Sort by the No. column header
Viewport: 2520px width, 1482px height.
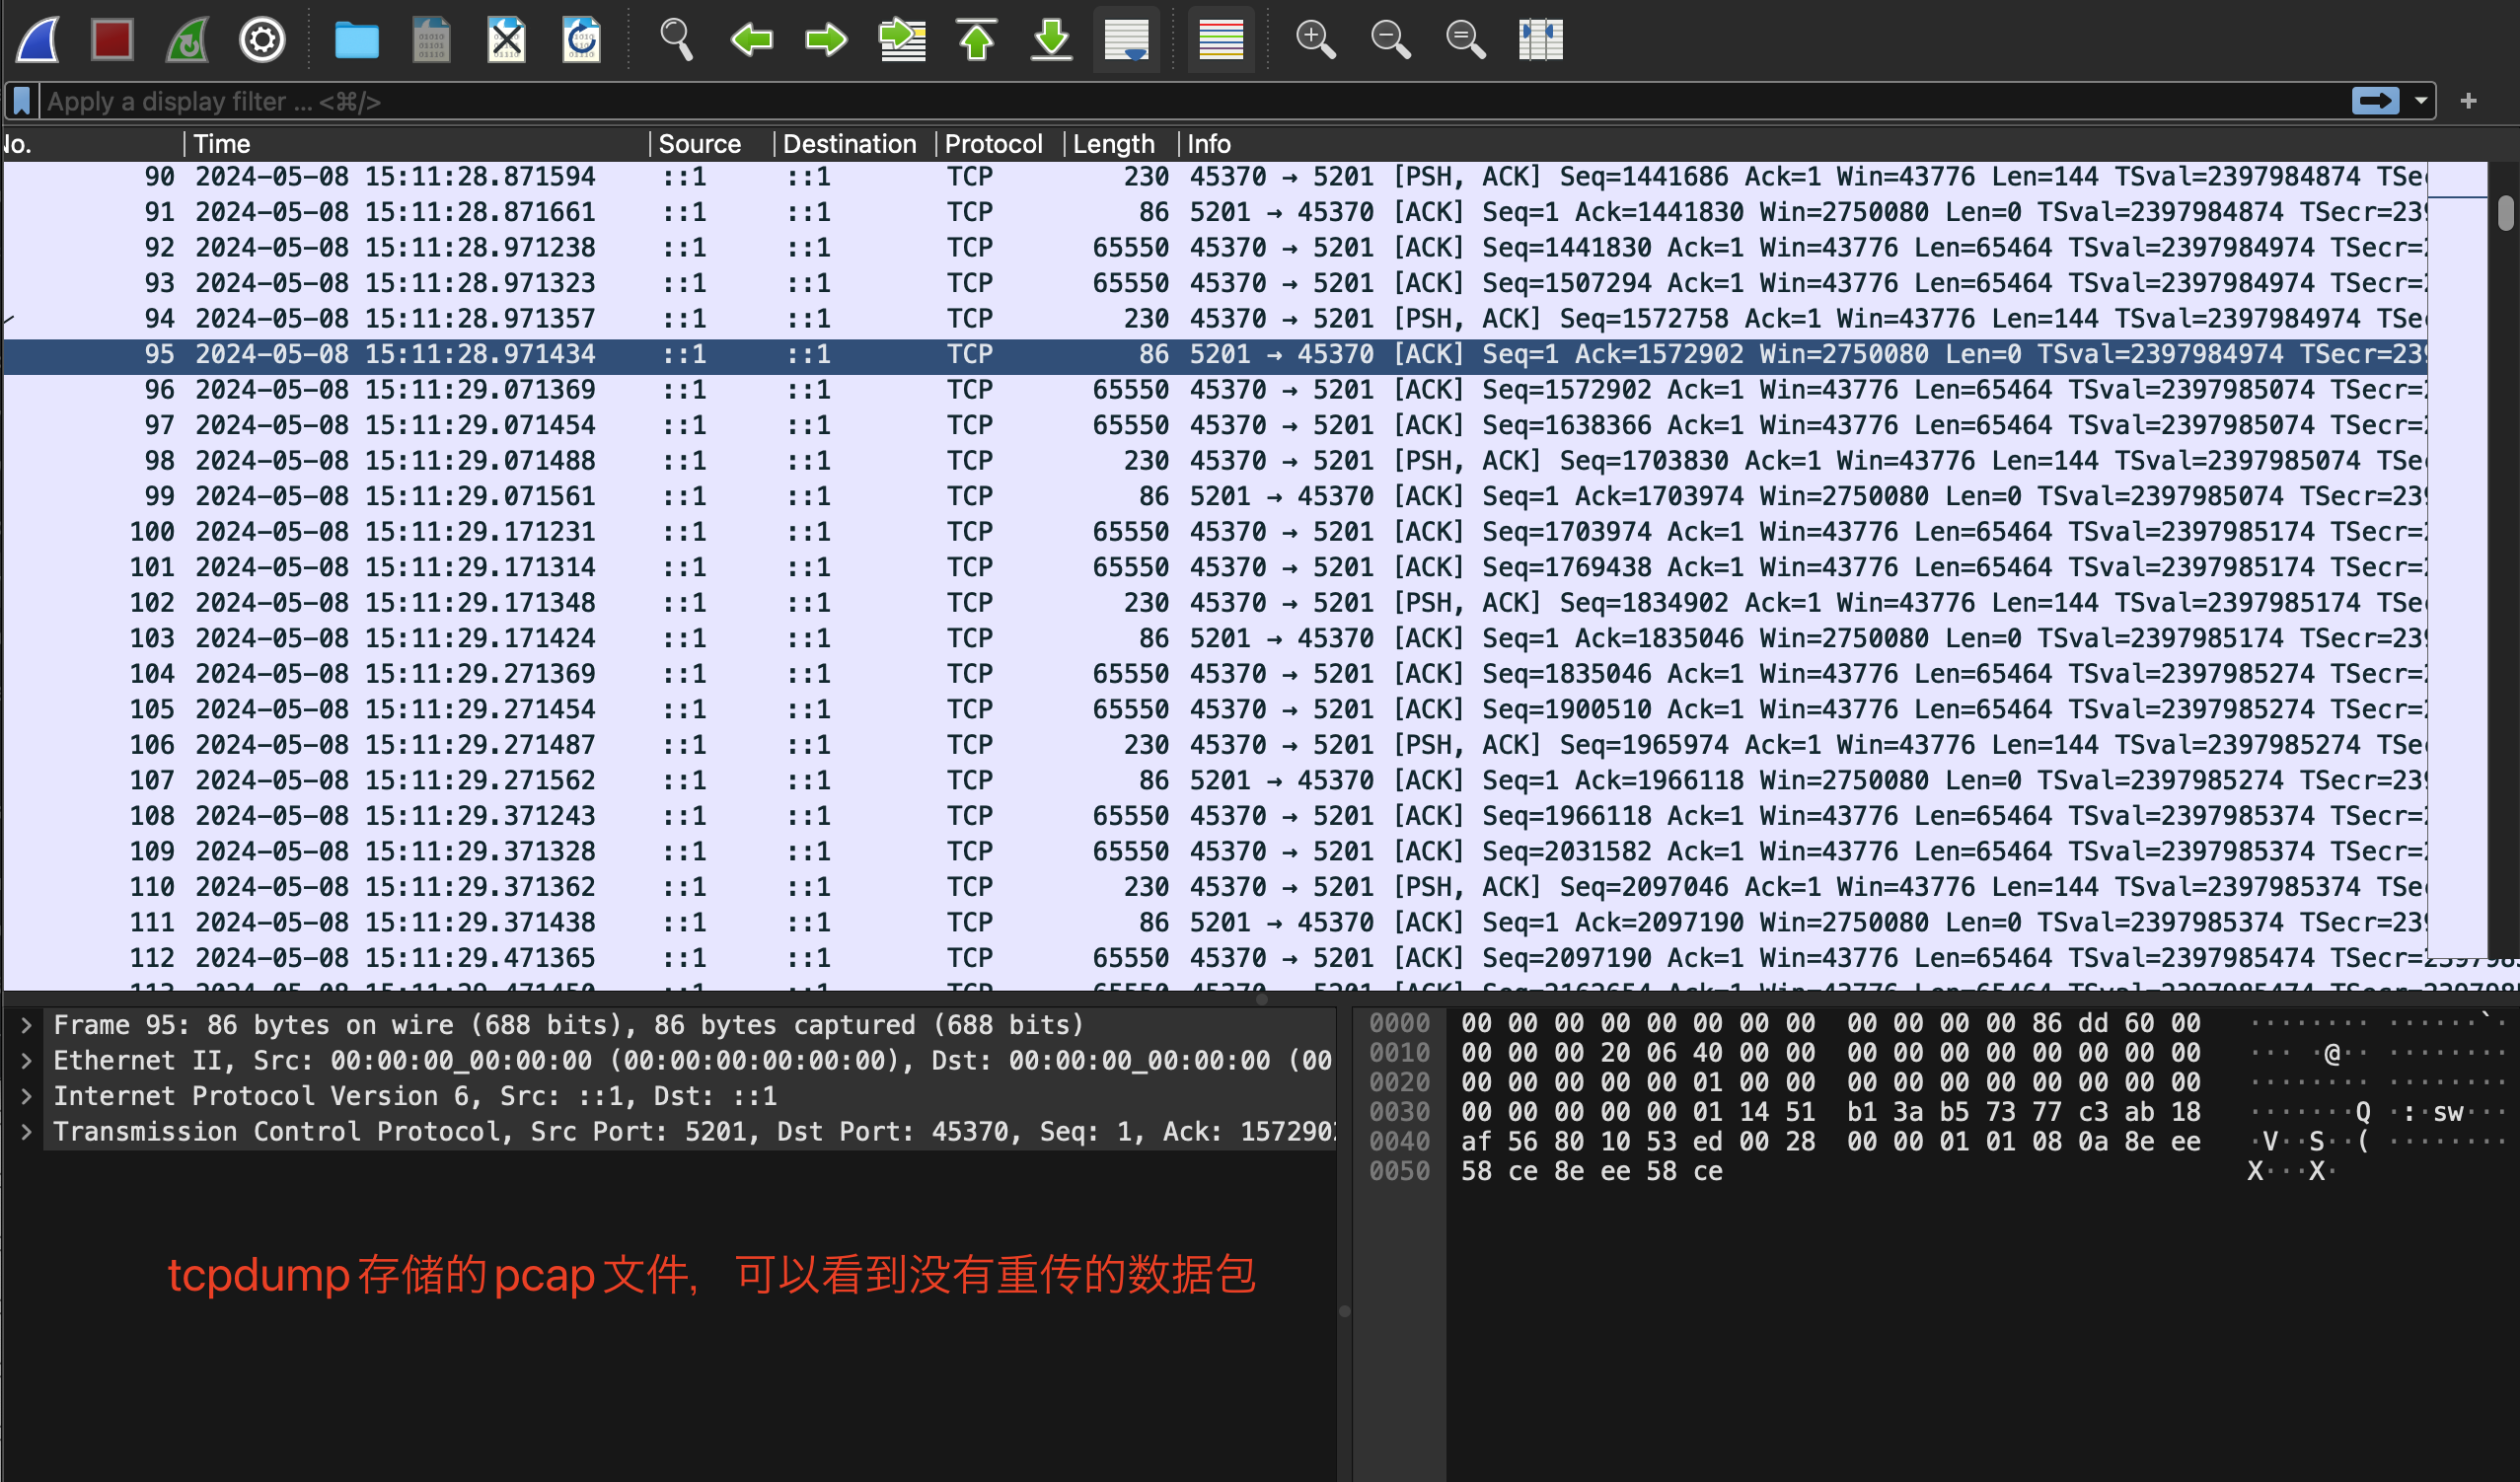[x=92, y=144]
